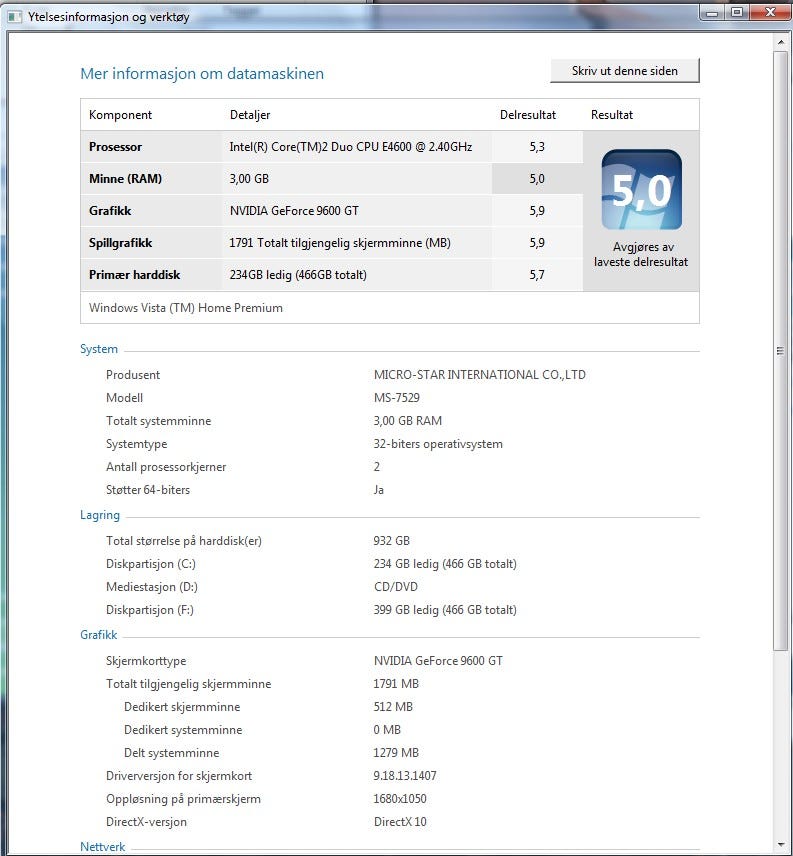Click the Primær harddisk row label
The height and width of the screenshot is (856, 793).
pyautogui.click(x=133, y=275)
